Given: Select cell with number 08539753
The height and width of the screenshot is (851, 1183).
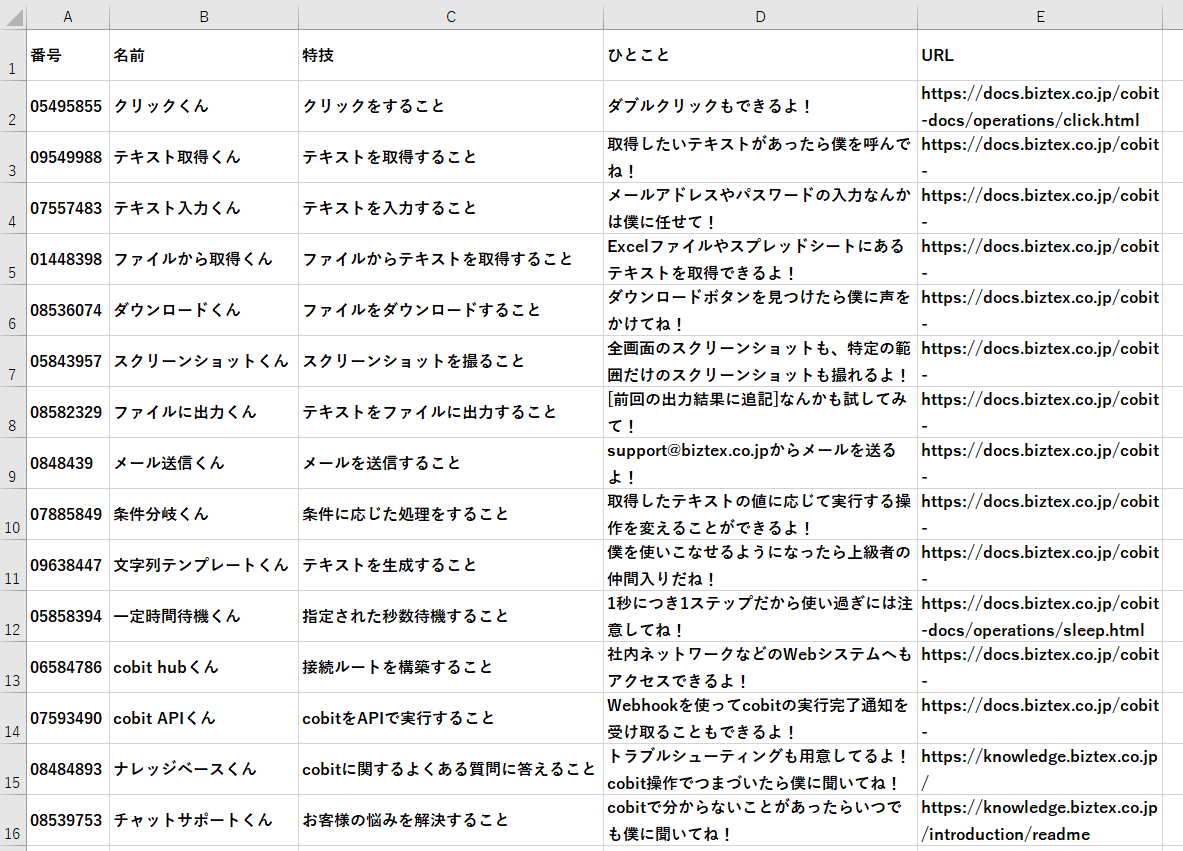Looking at the screenshot, I should (68, 820).
